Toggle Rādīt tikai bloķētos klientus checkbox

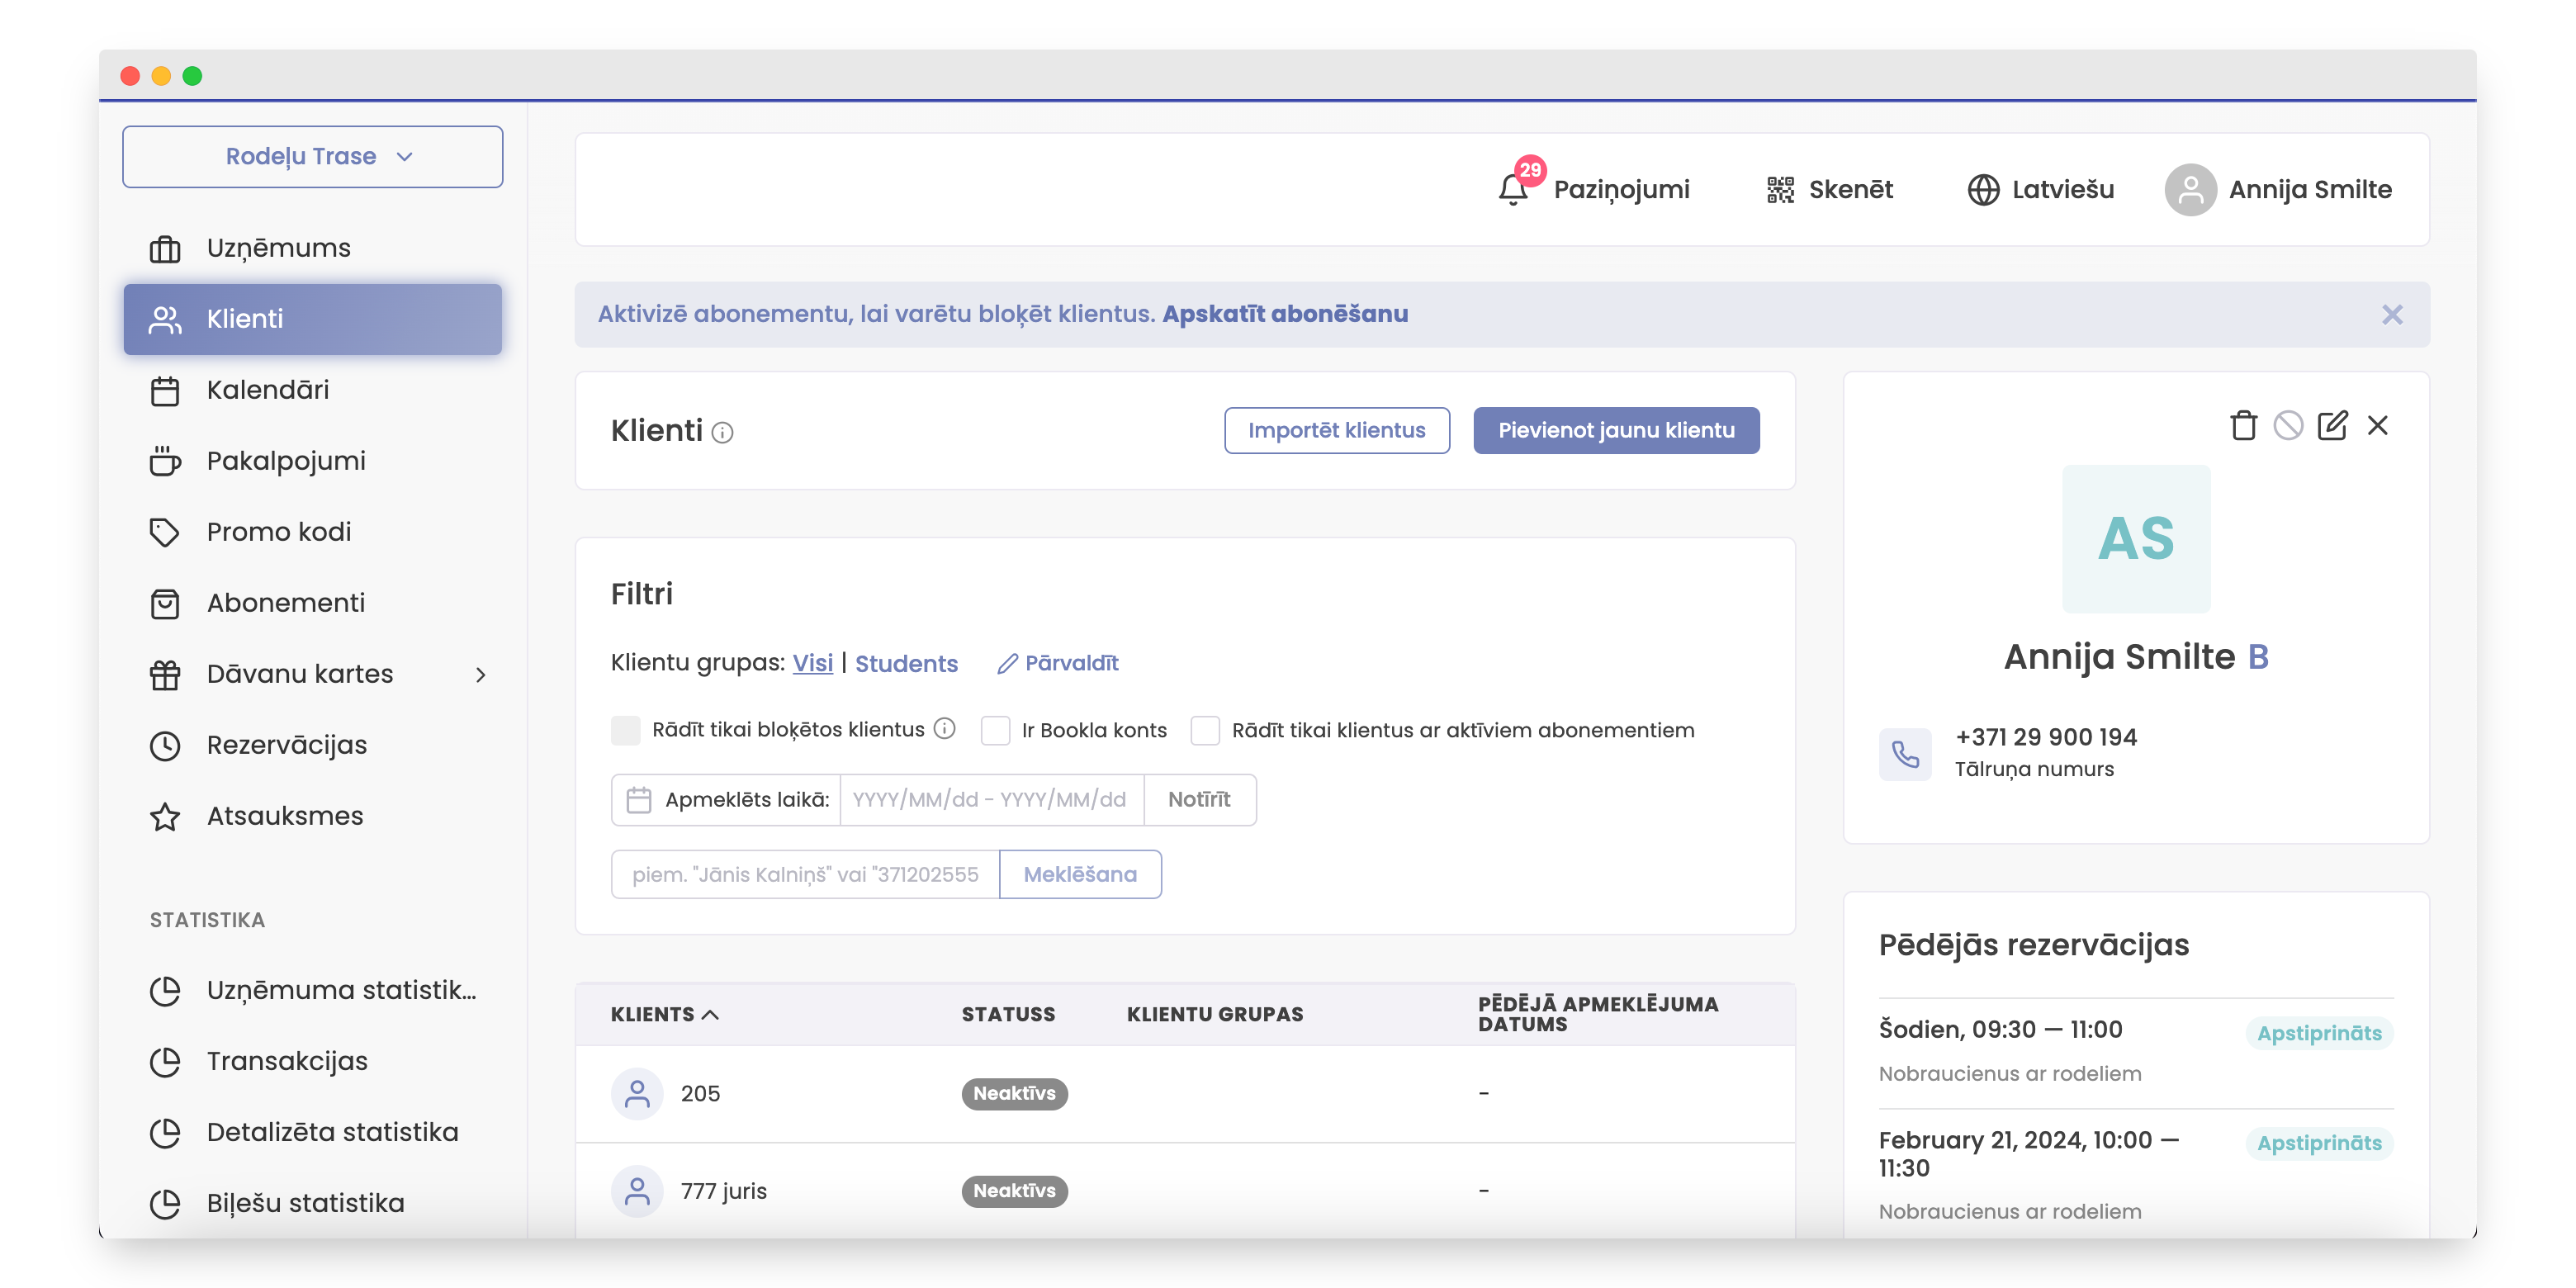click(x=626, y=730)
